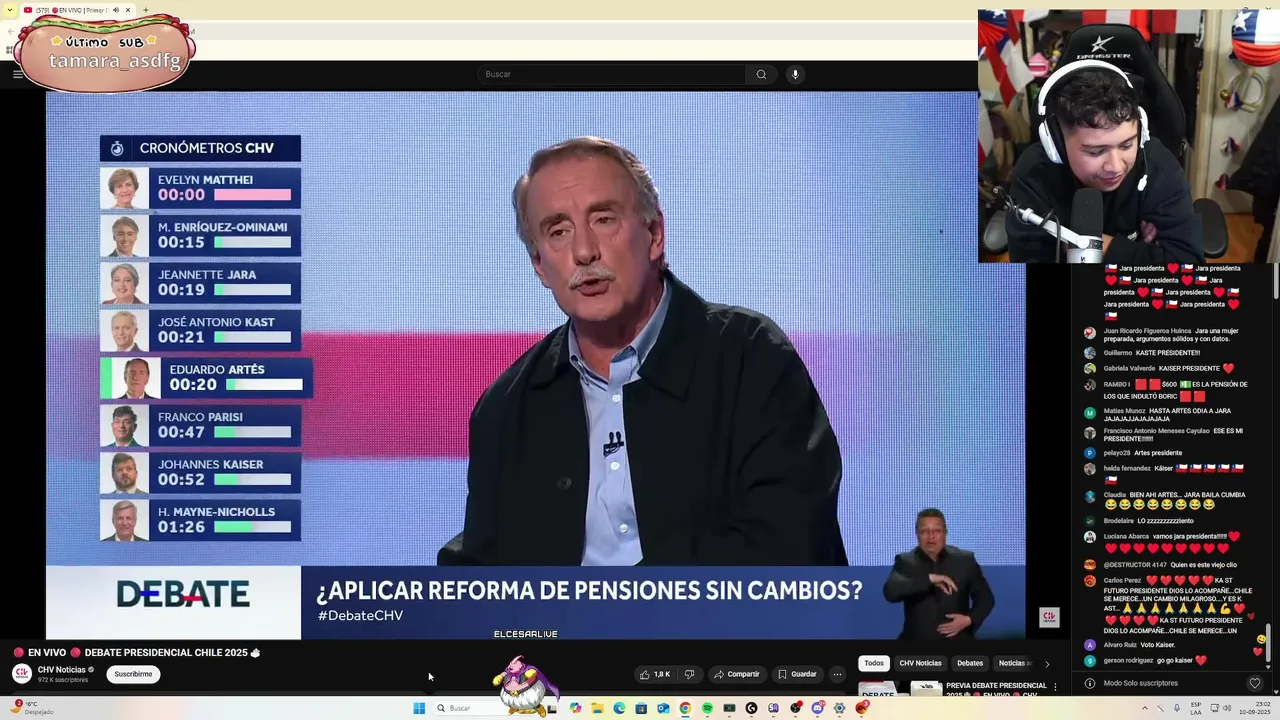1280x720 pixels.
Task: Subscribe to CHV Noticias with Suscribirme
Action: coord(133,674)
